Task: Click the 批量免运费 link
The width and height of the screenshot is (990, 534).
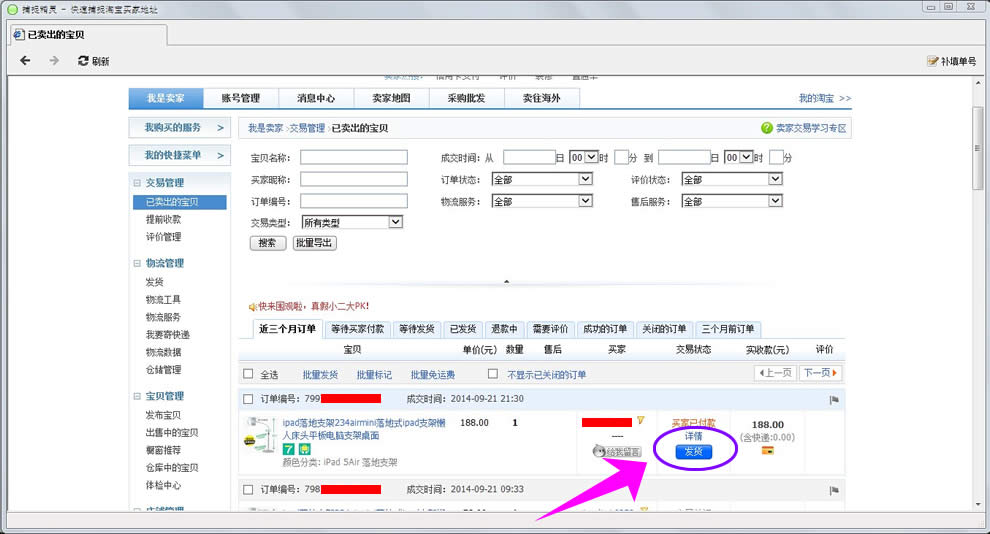Action: click(x=433, y=375)
